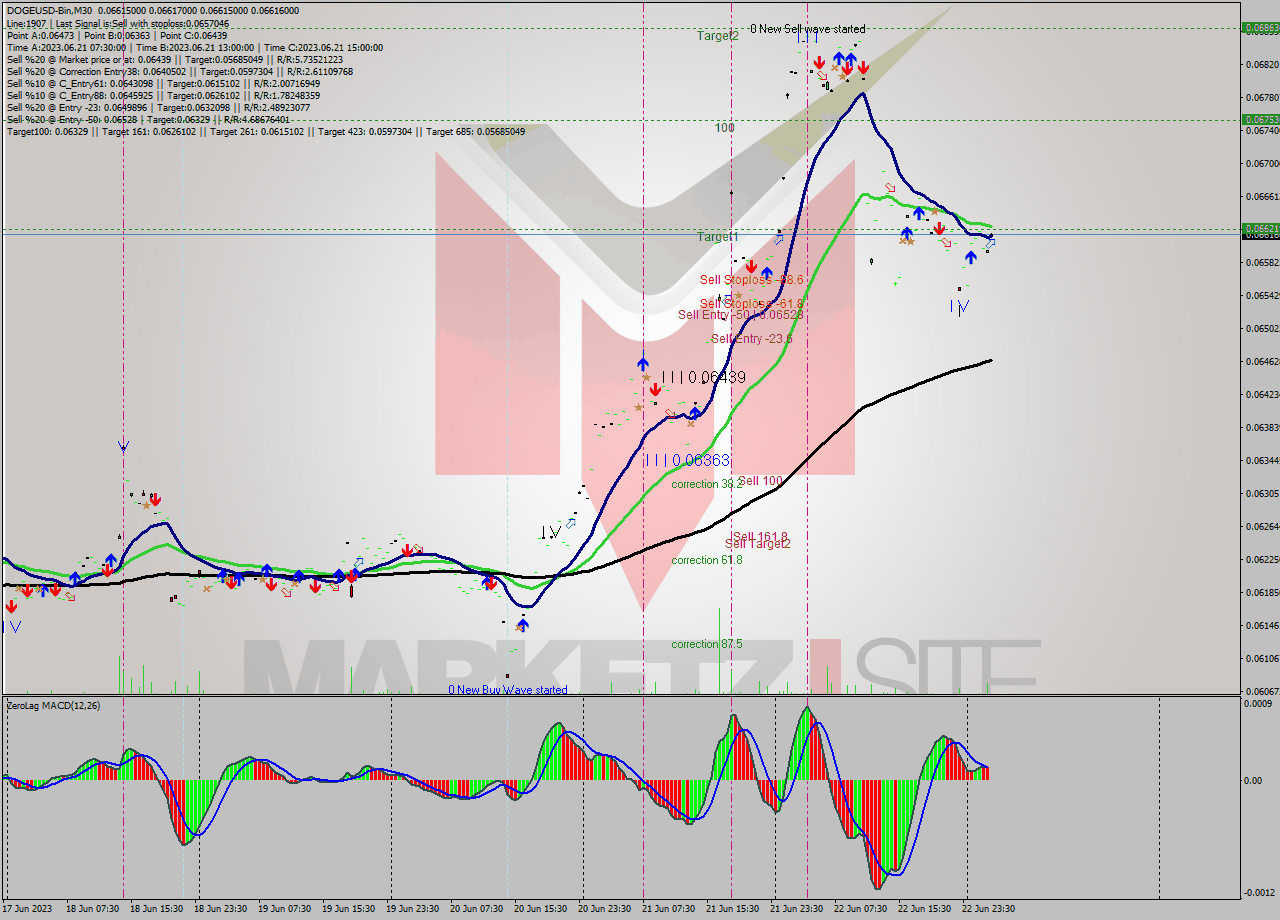Screen dimensions: 1280x920
Task: Click the 'Target2' label near chart top
Action: click(718, 36)
